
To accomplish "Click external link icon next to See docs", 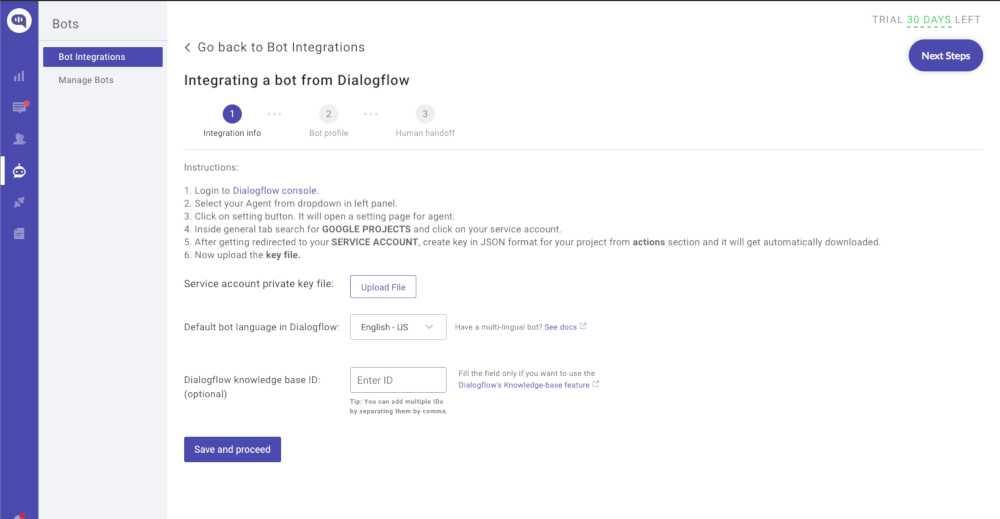I will (583, 326).
